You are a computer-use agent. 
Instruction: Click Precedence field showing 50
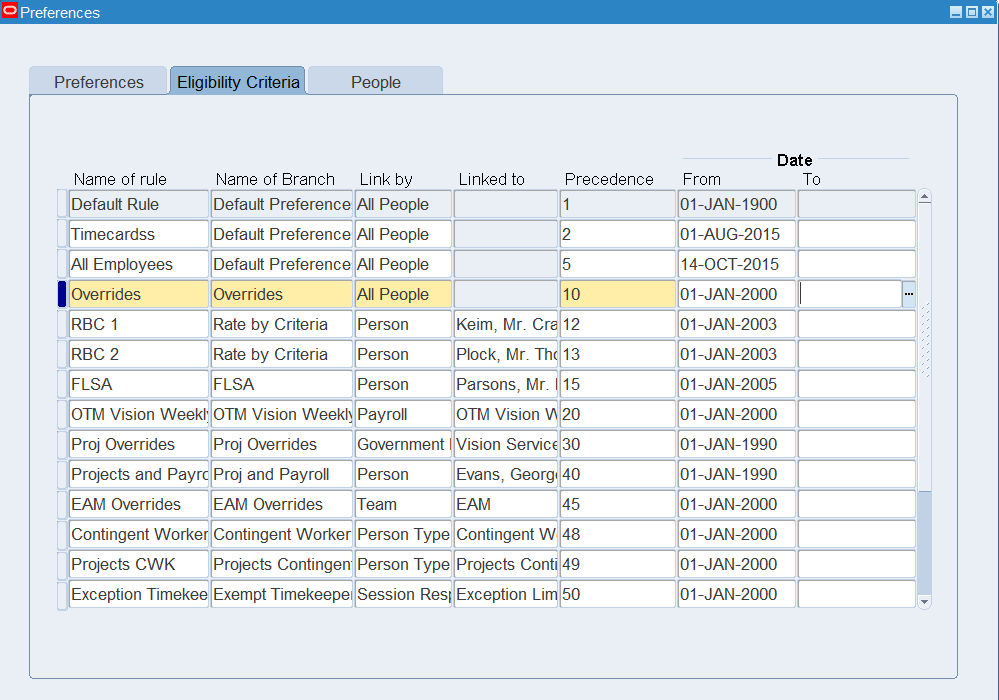[x=617, y=594]
